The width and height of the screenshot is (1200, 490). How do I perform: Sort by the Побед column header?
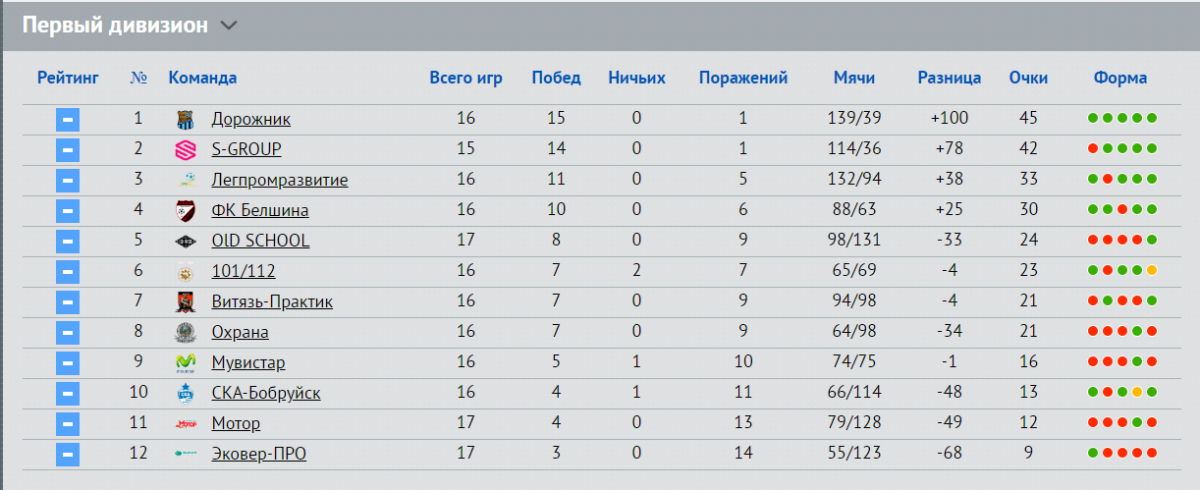click(x=556, y=78)
